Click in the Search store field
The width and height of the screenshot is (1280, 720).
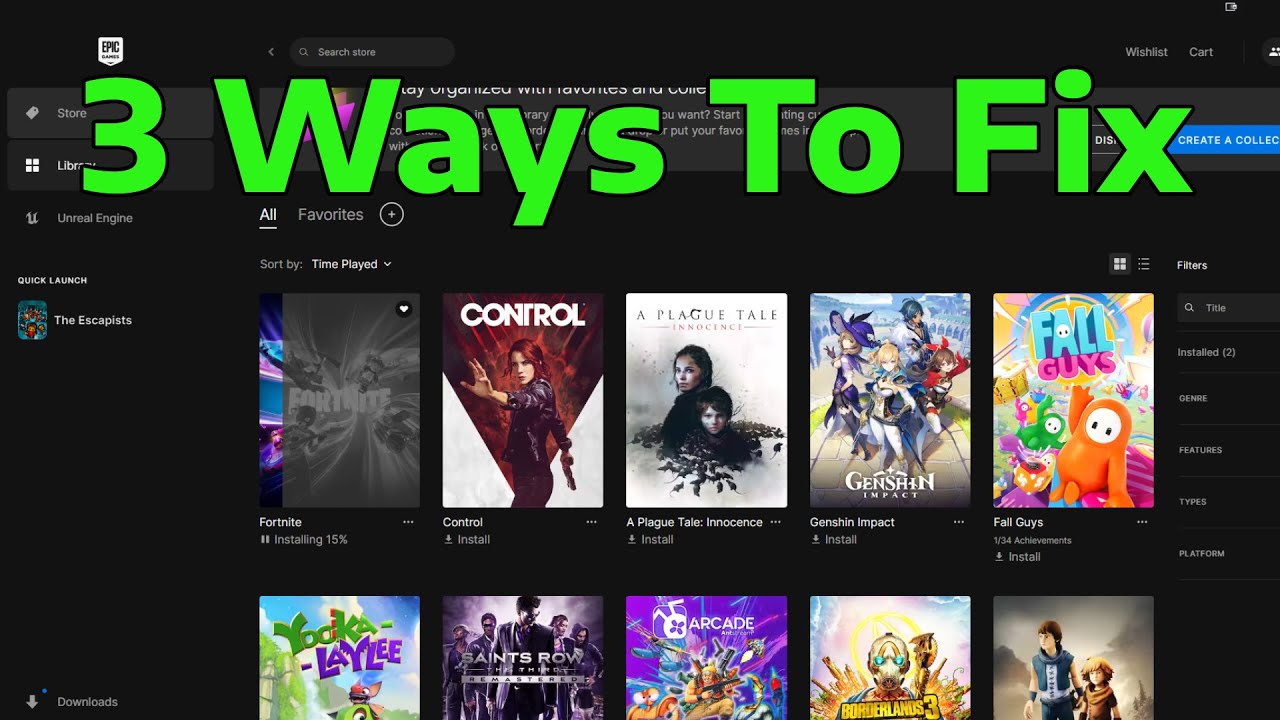click(x=372, y=52)
